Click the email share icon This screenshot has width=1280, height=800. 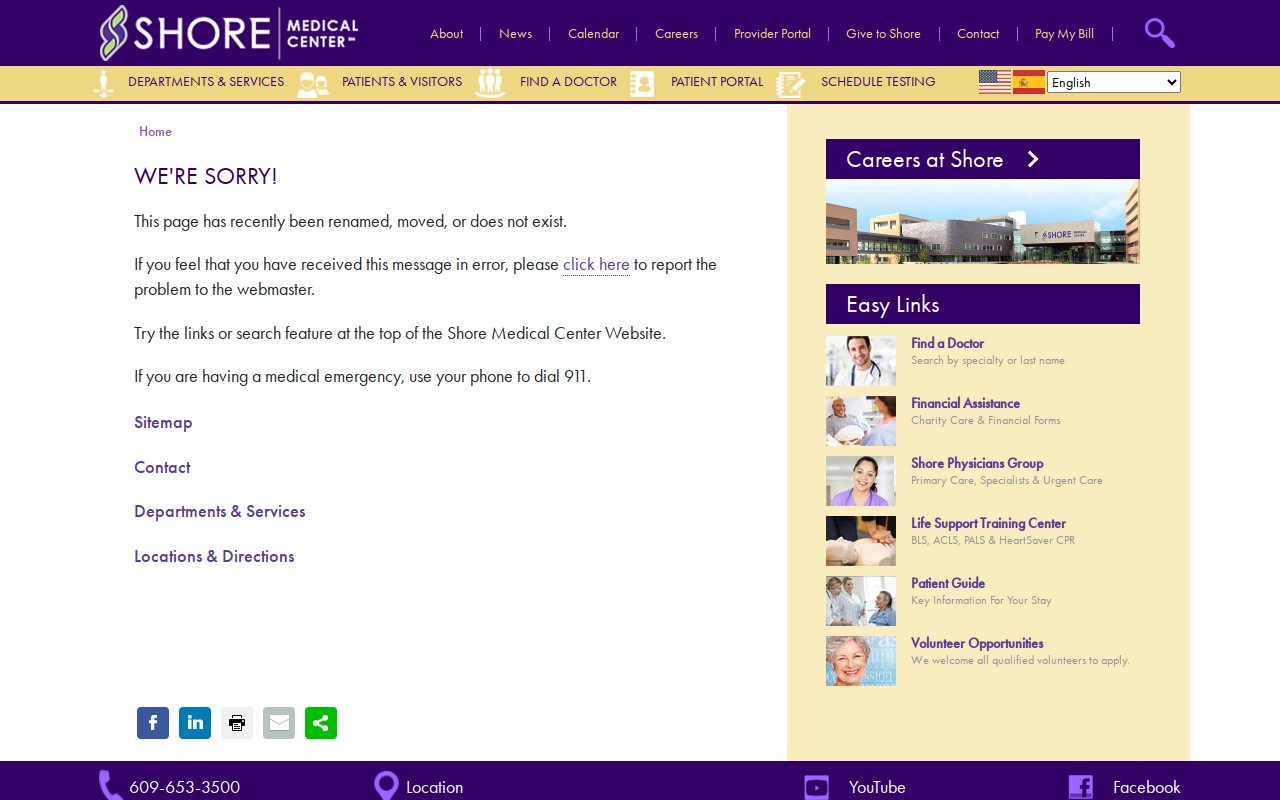pyautogui.click(x=279, y=723)
